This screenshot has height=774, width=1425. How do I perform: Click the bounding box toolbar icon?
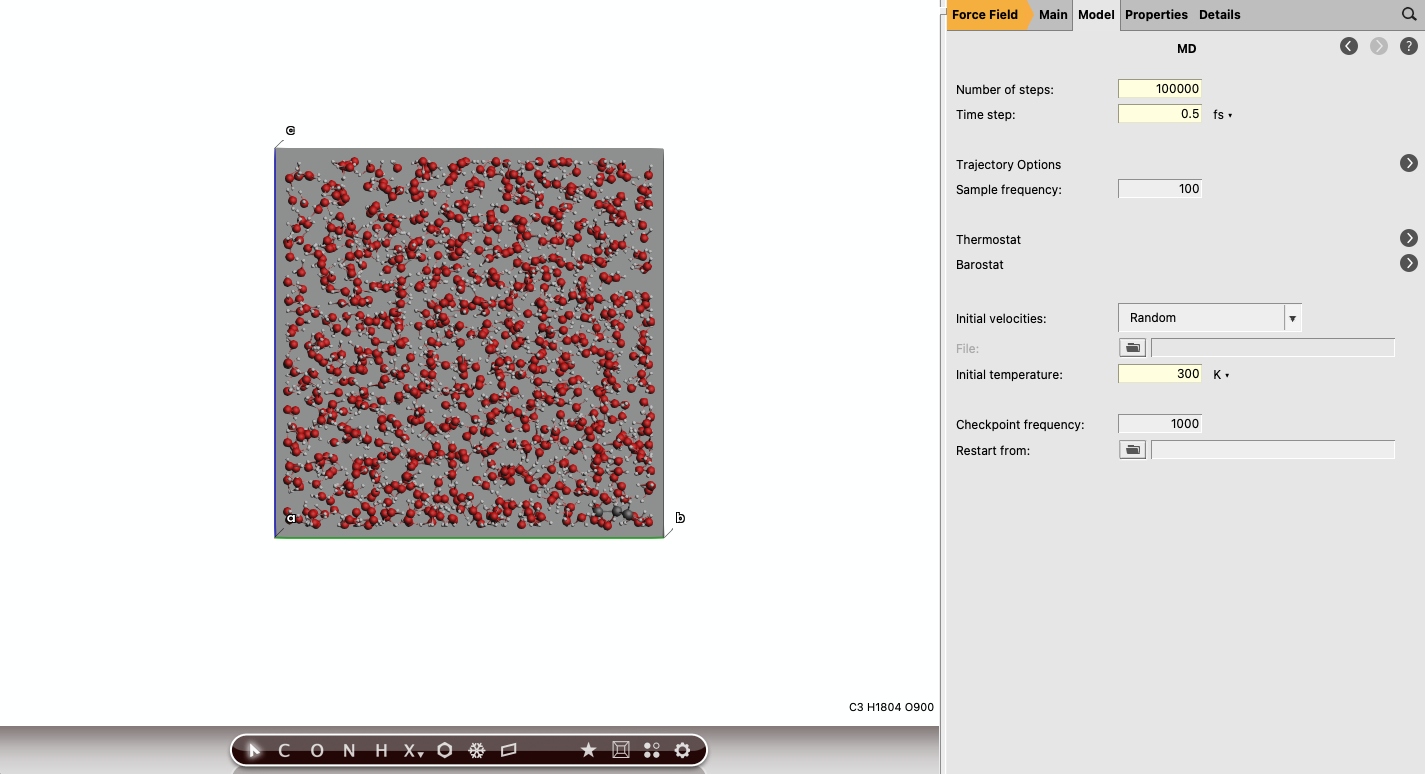pos(621,750)
